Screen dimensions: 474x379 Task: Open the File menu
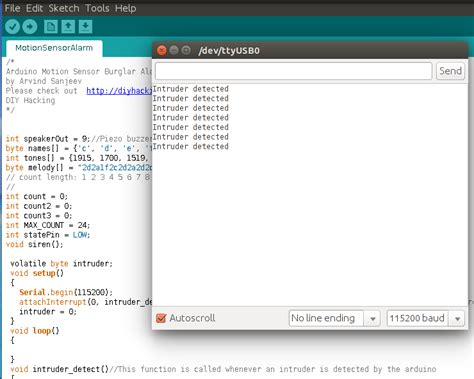[12, 8]
